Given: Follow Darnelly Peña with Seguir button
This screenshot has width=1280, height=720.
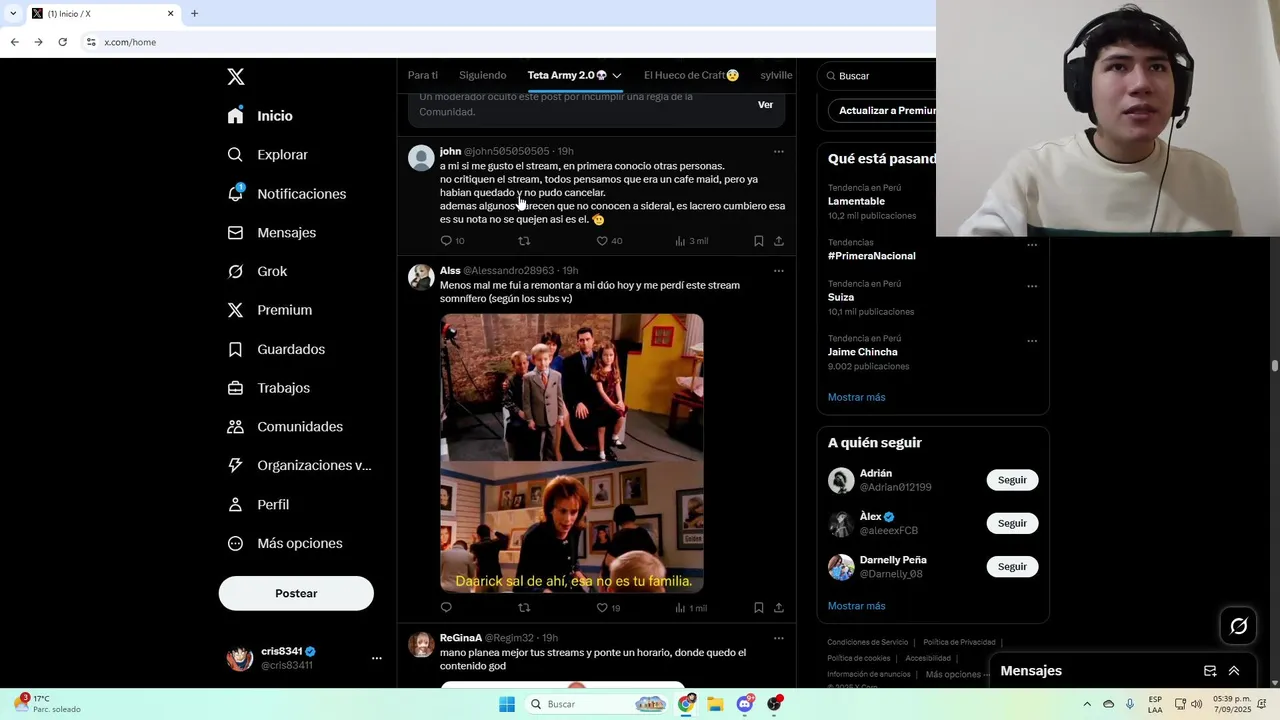Looking at the screenshot, I should 1012,566.
